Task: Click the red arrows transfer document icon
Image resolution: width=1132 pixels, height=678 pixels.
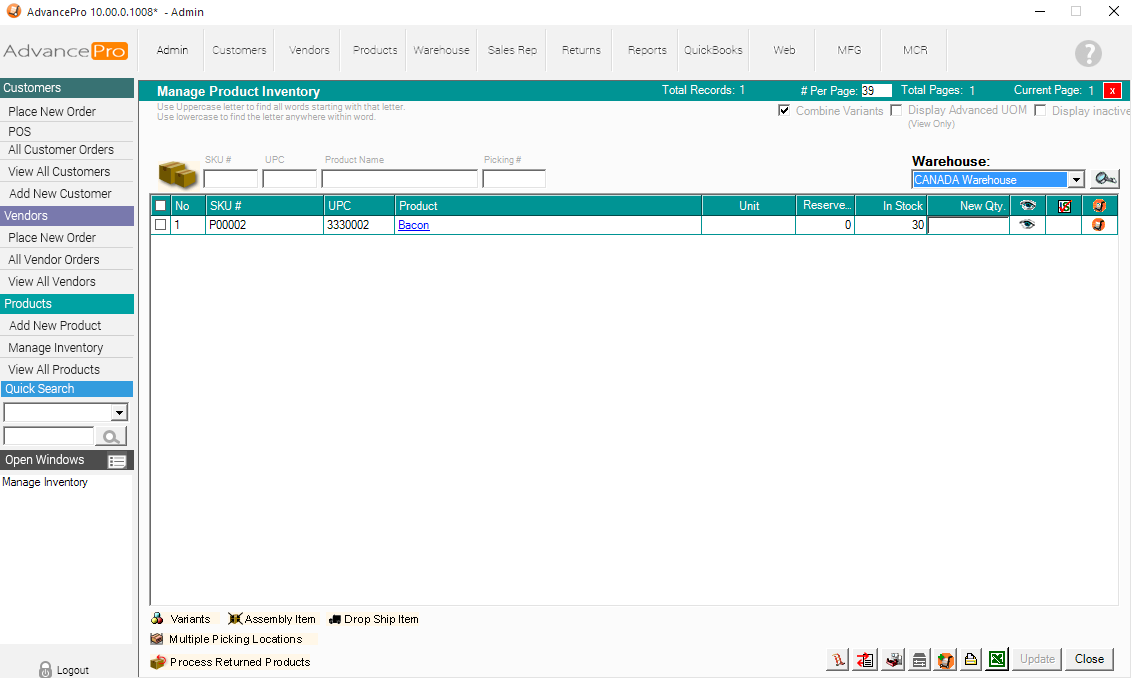Action: pyautogui.click(x=866, y=660)
